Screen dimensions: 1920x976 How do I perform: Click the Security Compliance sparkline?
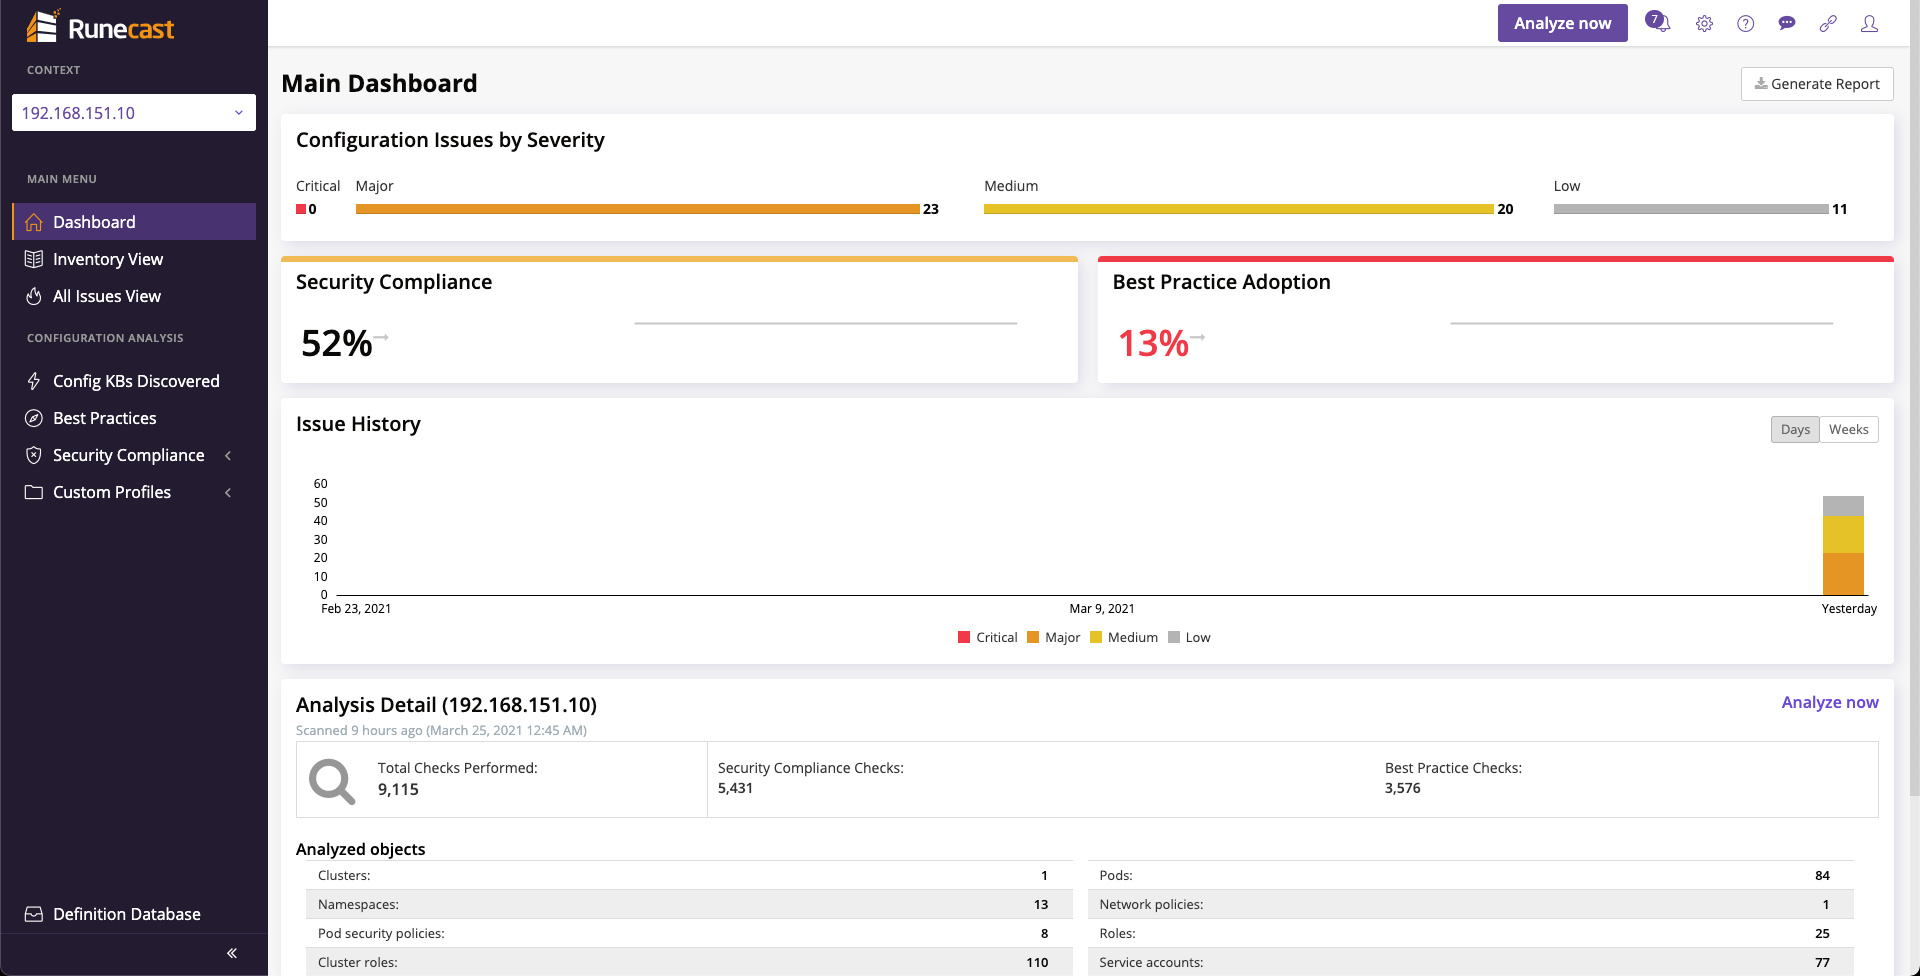tap(825, 323)
